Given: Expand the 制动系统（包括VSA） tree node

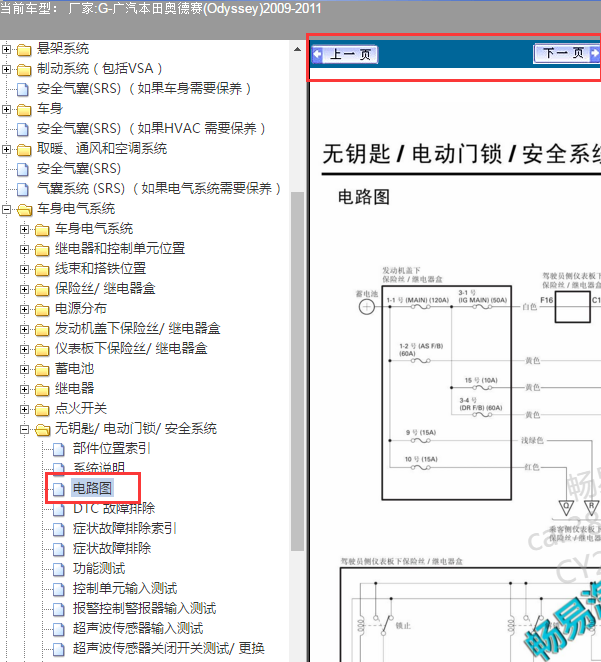Looking at the screenshot, I should (6, 69).
